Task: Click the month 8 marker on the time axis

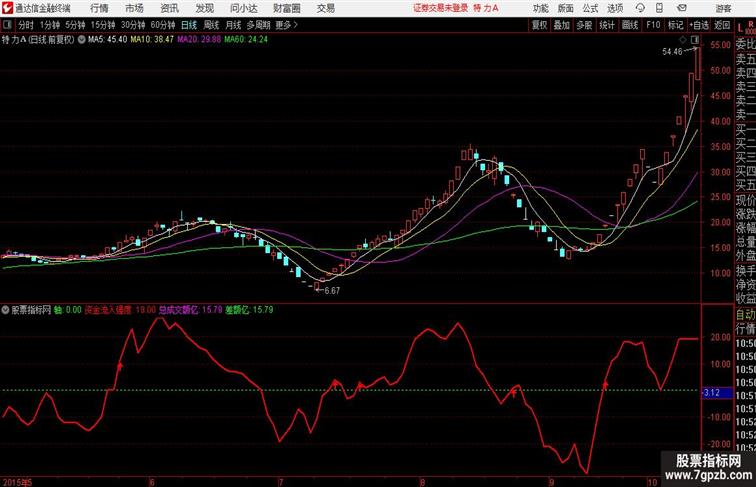Action: coord(423,482)
